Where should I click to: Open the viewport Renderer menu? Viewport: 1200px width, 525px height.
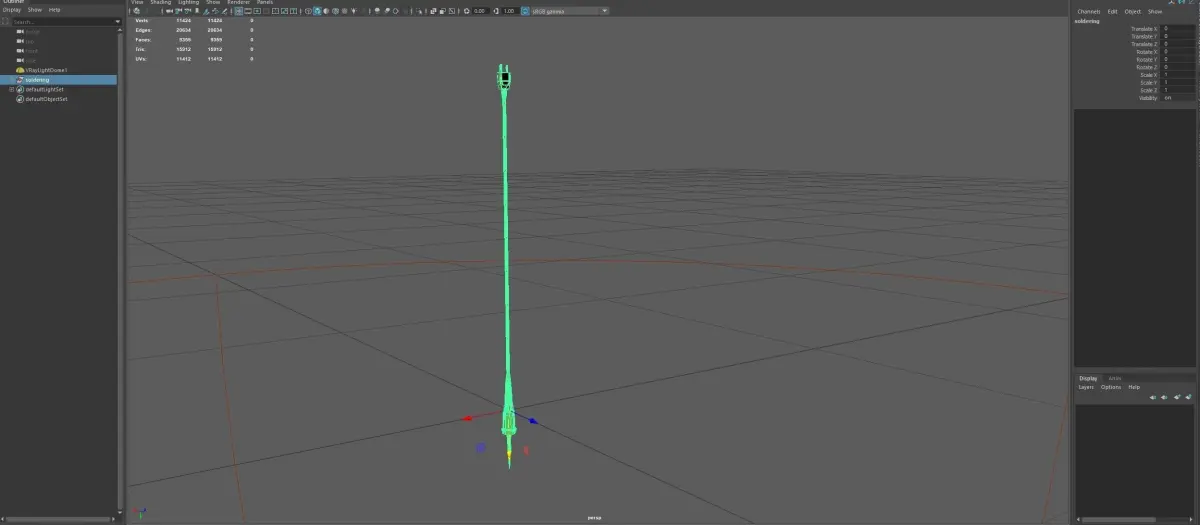tap(238, 2)
